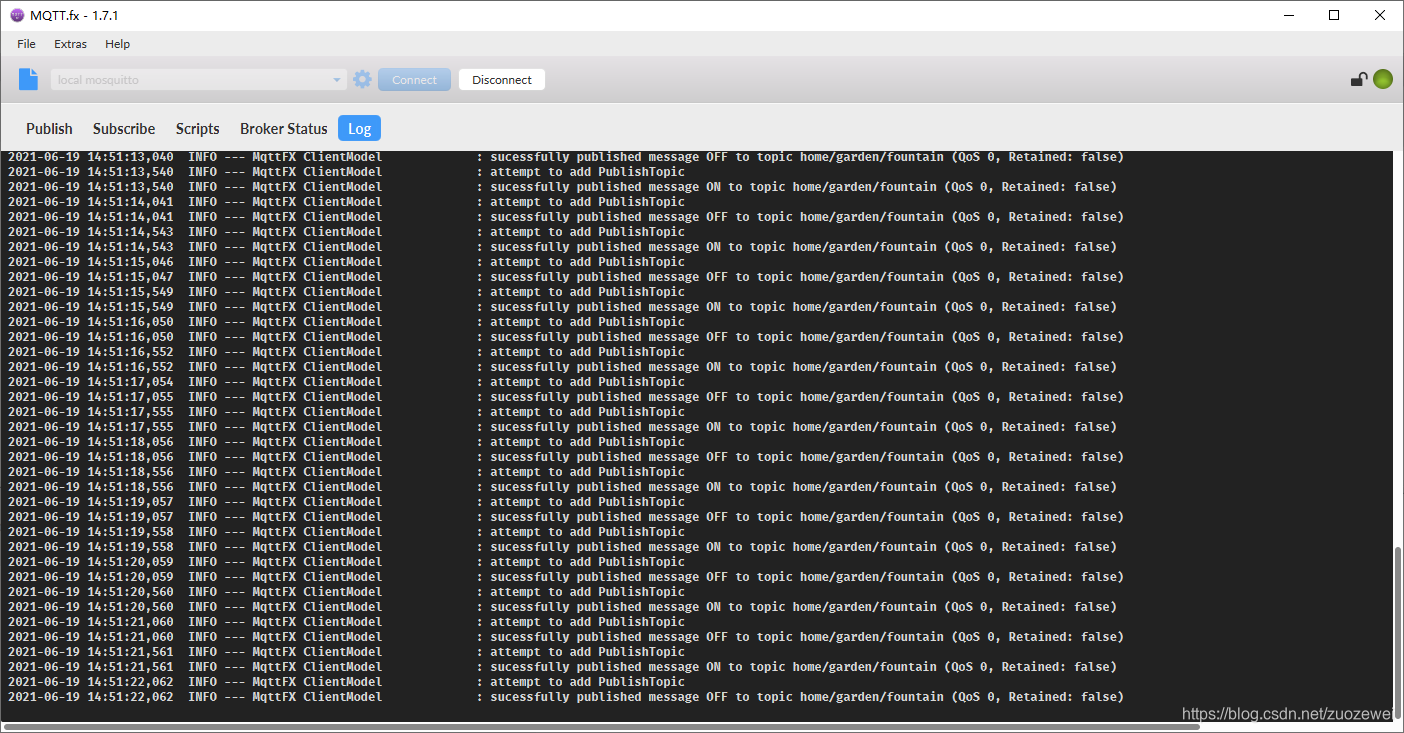Click the MQTT.fx app icon in title bar
Screen dimensions: 1404x733
17,16
